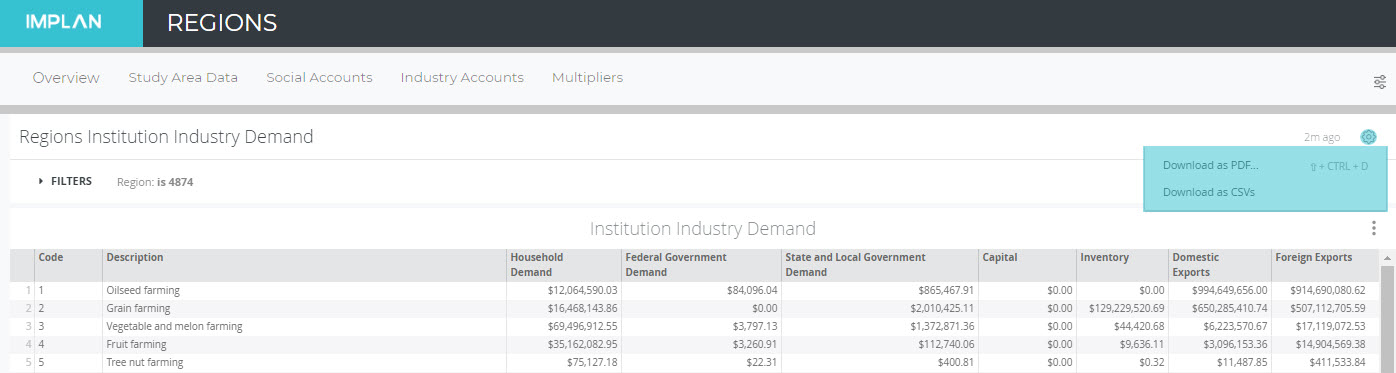Click the value $16,468,143.86
Image resolution: width=1396 pixels, height=373 pixels.
tap(582, 308)
